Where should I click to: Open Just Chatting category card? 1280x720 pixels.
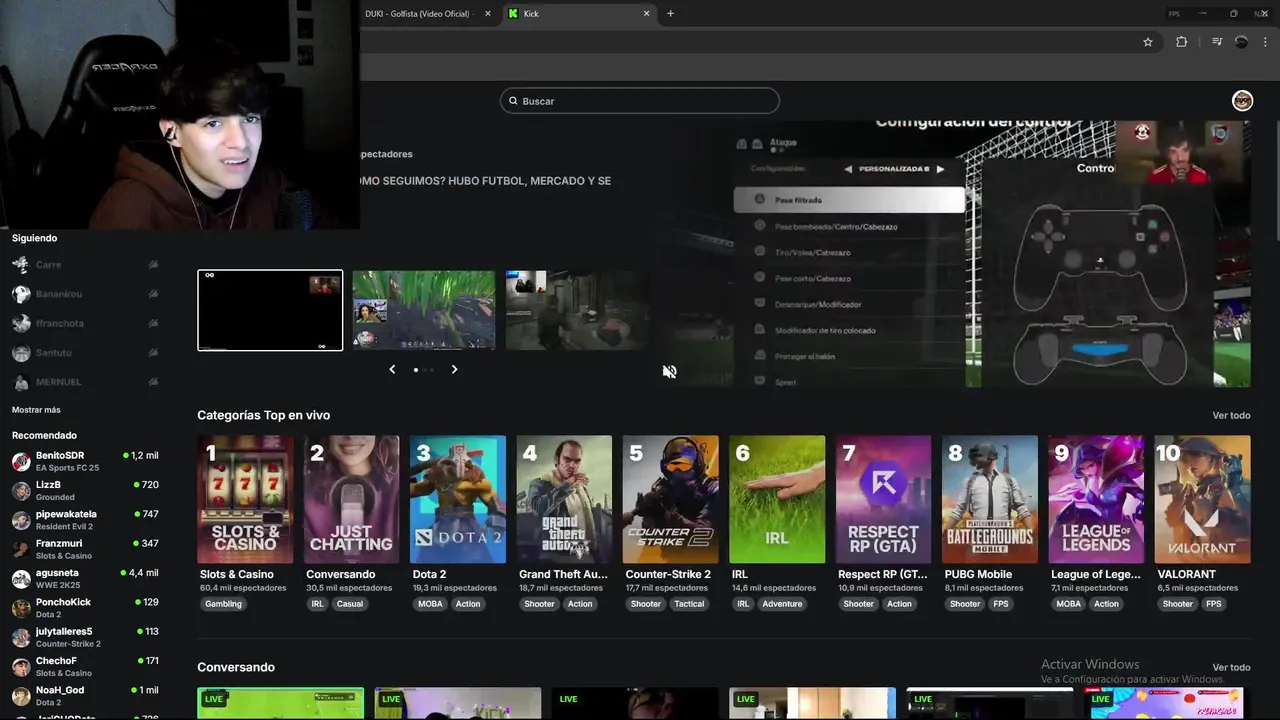point(351,499)
